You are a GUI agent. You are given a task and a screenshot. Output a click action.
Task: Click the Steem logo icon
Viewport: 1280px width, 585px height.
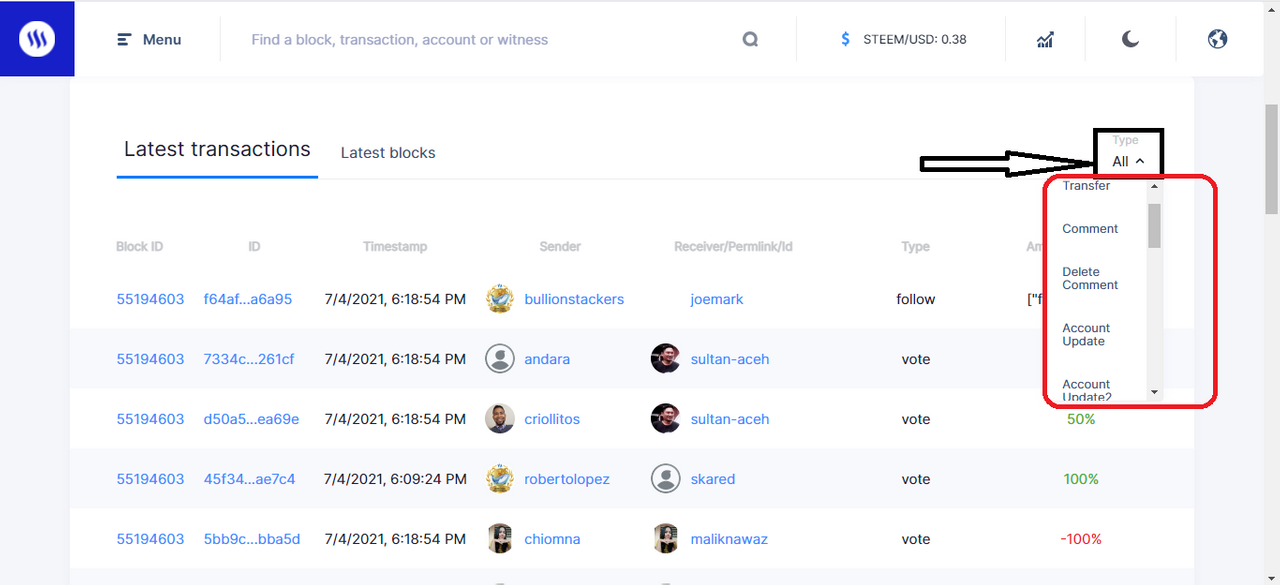[x=37, y=39]
